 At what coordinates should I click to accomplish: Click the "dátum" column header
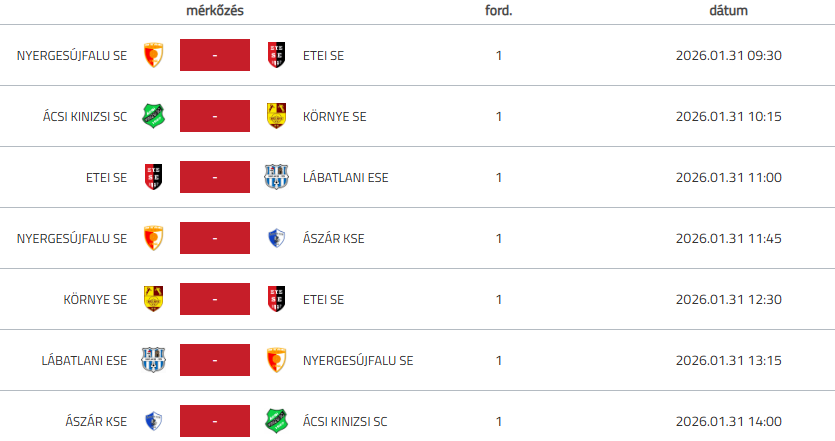coord(727,10)
